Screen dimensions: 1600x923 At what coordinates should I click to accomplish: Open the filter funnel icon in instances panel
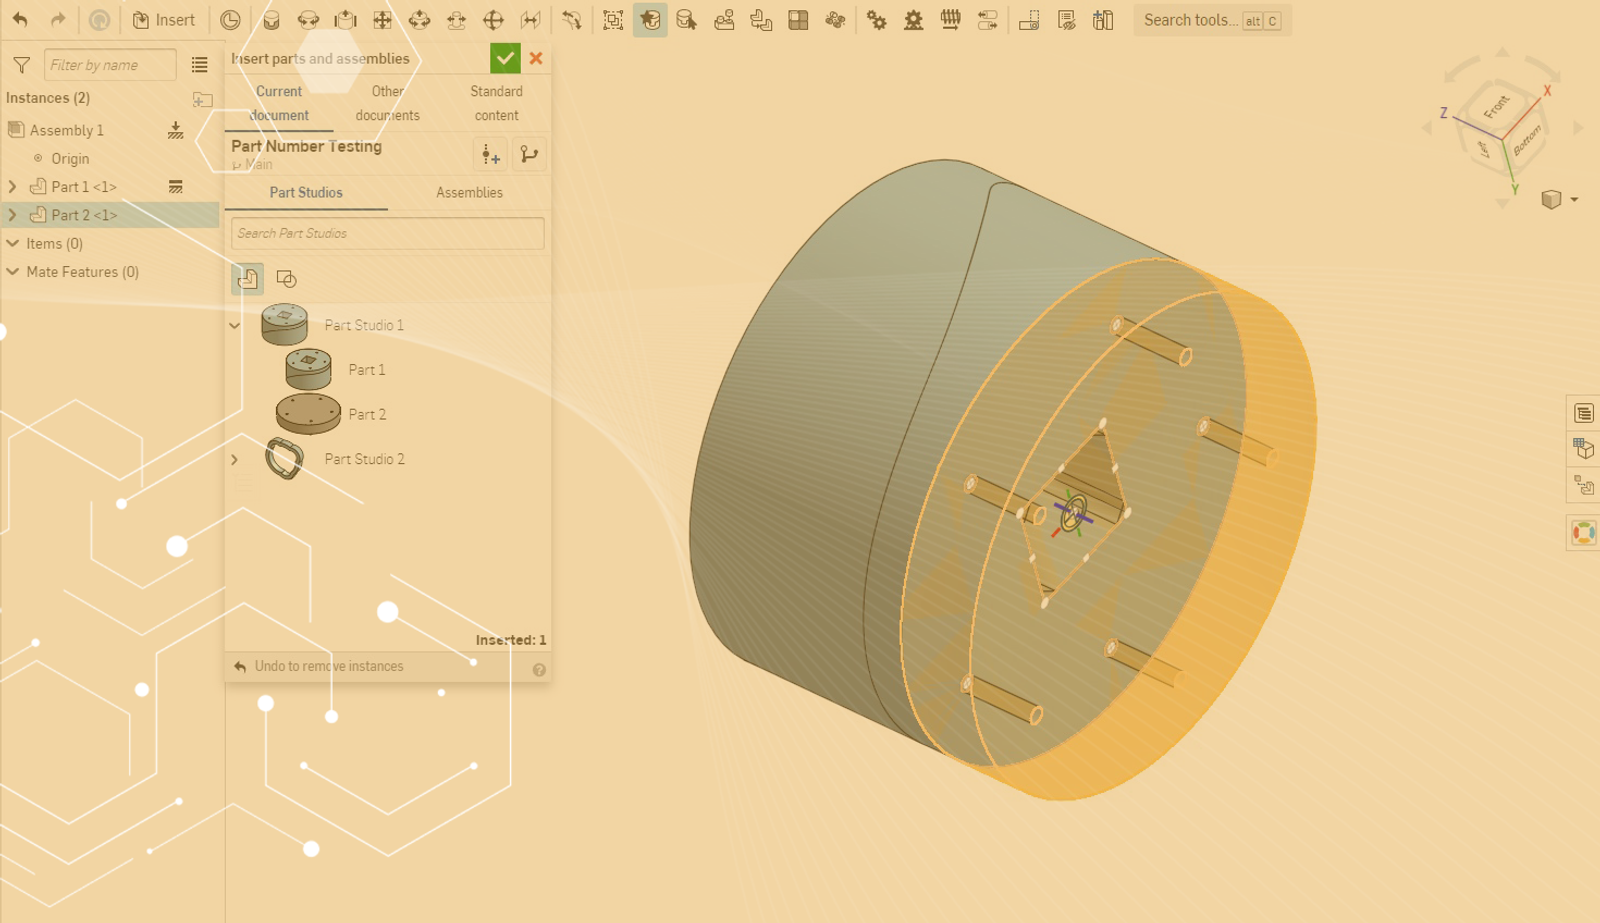point(21,66)
